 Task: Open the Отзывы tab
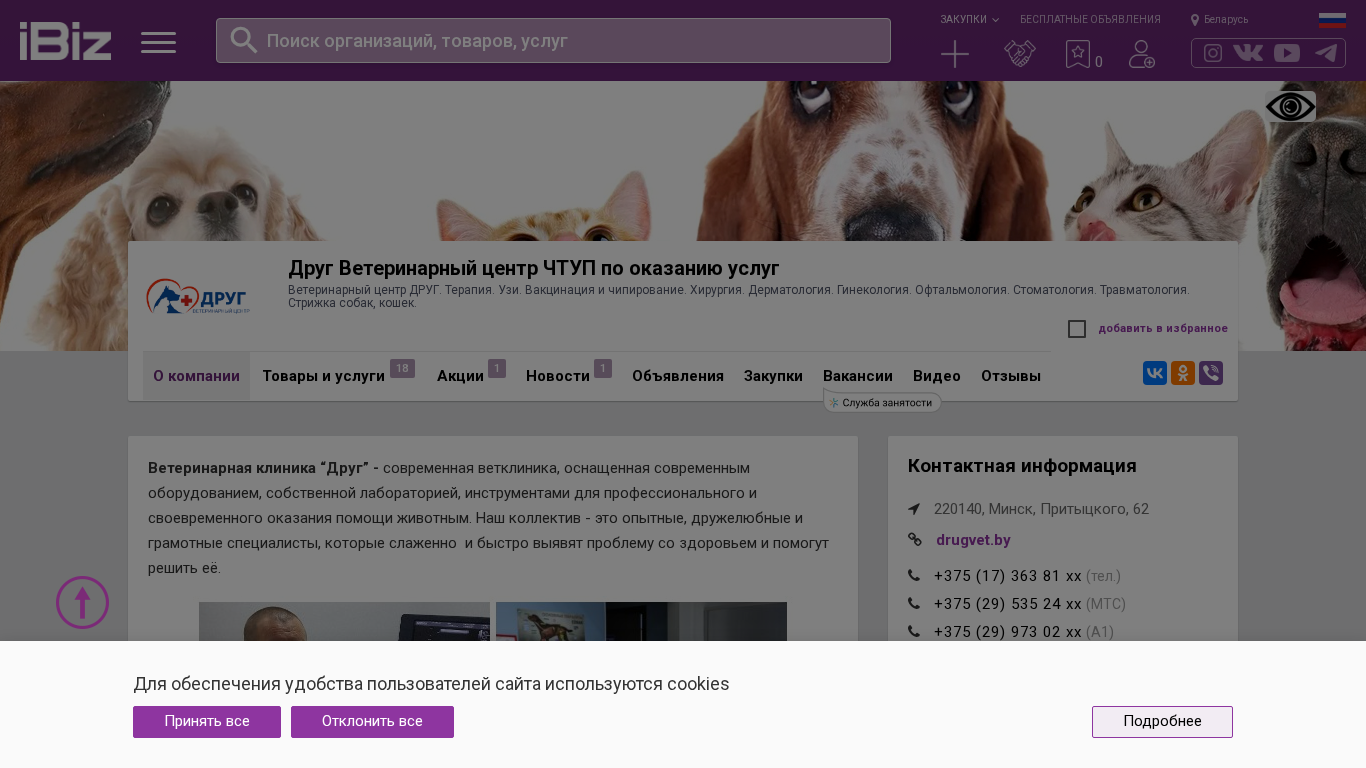pyautogui.click(x=1011, y=376)
